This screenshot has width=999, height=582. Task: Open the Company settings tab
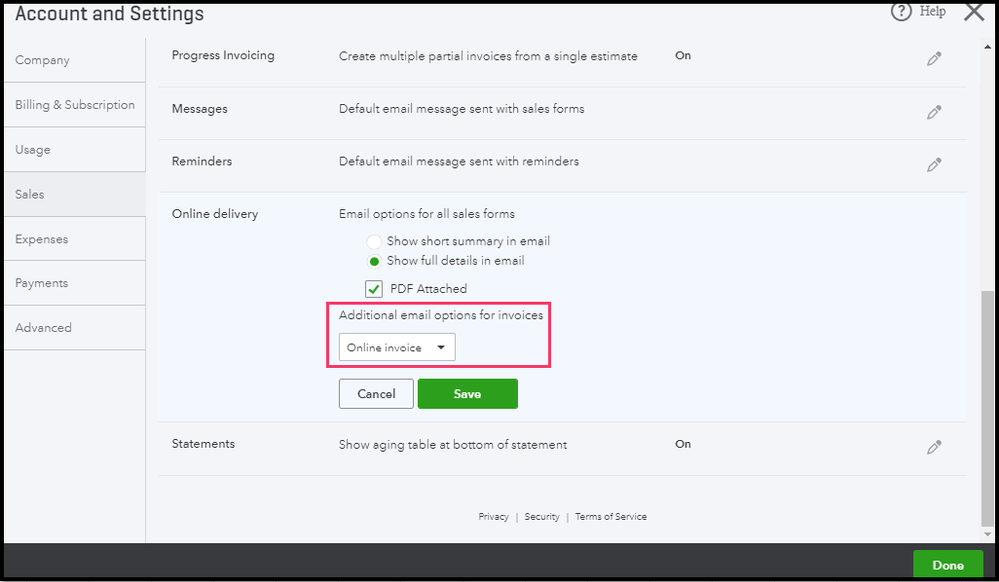[42, 60]
